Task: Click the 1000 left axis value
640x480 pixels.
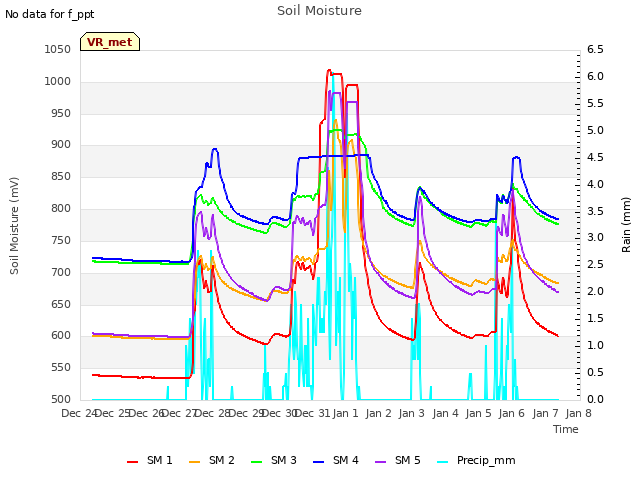Action: [x=58, y=81]
